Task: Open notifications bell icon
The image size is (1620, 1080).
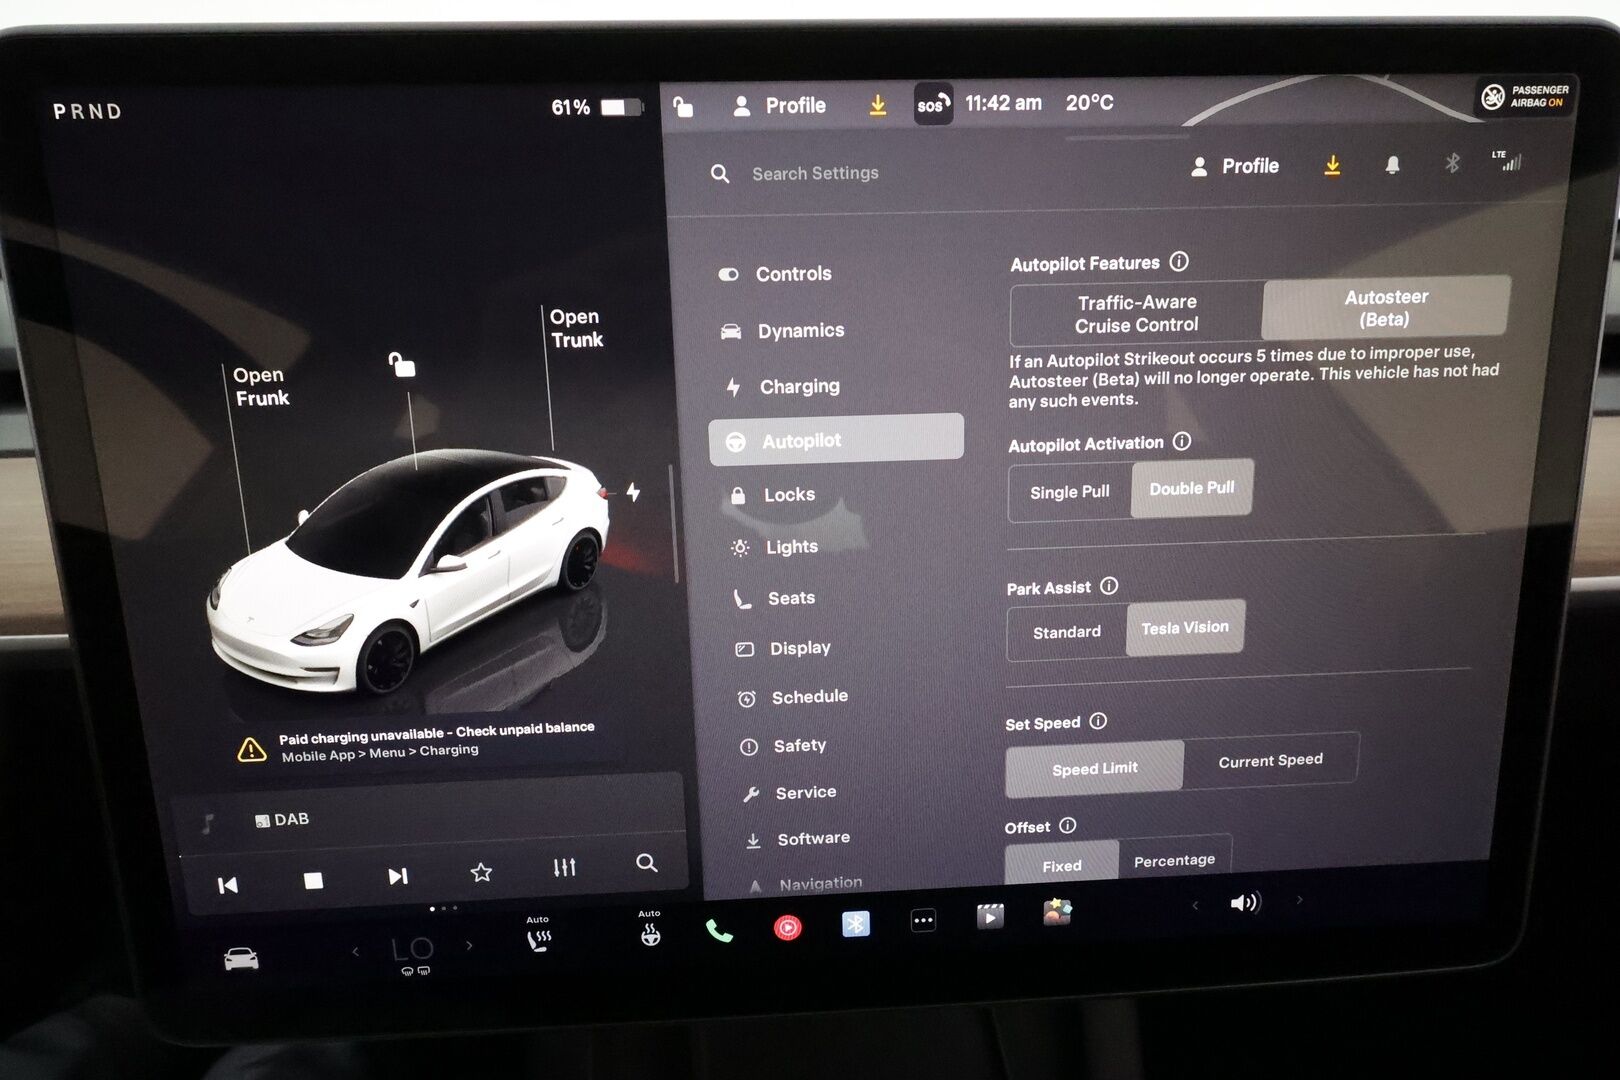Action: [1392, 165]
